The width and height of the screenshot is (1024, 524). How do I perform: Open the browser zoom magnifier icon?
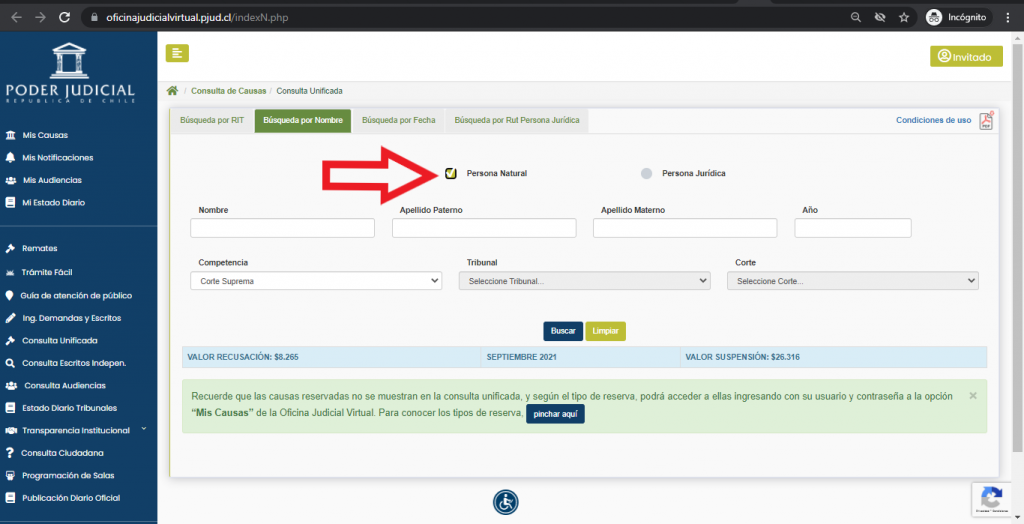[856, 18]
